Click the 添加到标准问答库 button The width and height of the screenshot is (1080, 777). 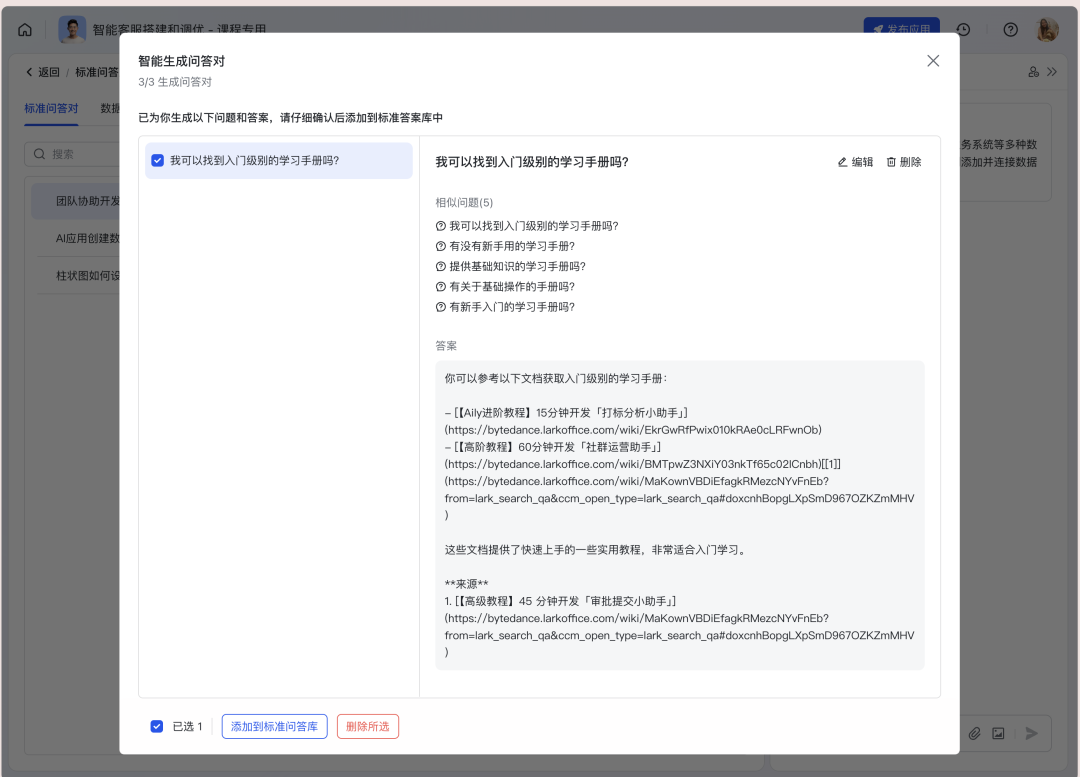pyautogui.click(x=274, y=727)
